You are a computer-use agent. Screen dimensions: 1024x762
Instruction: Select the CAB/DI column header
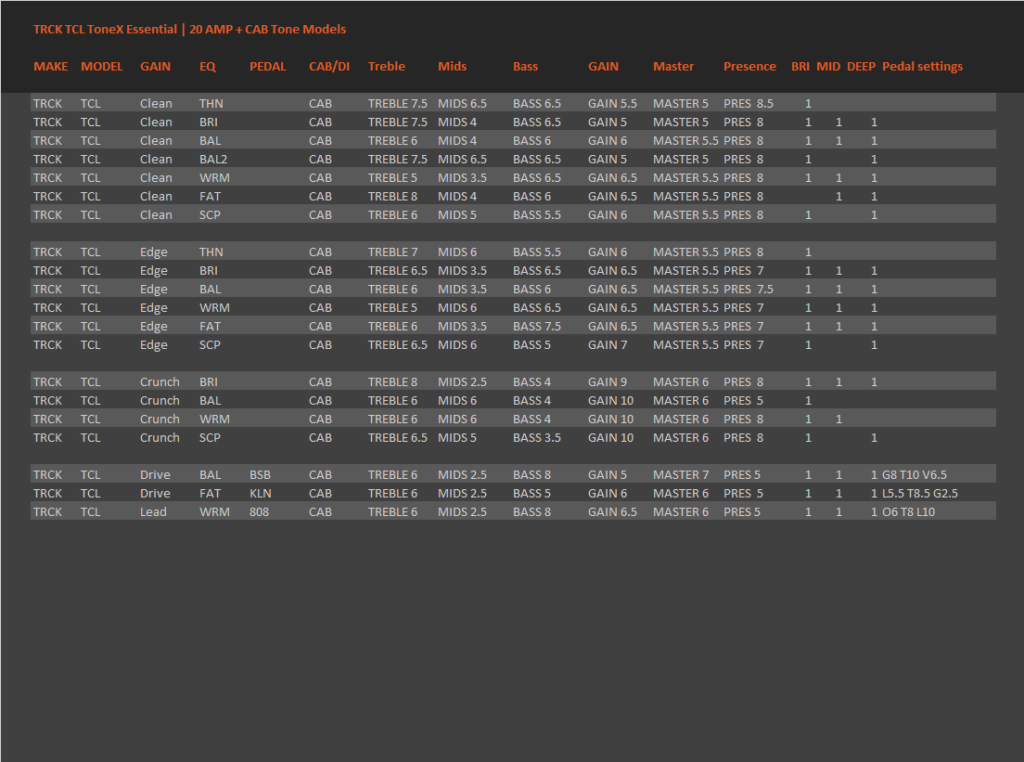tap(329, 67)
